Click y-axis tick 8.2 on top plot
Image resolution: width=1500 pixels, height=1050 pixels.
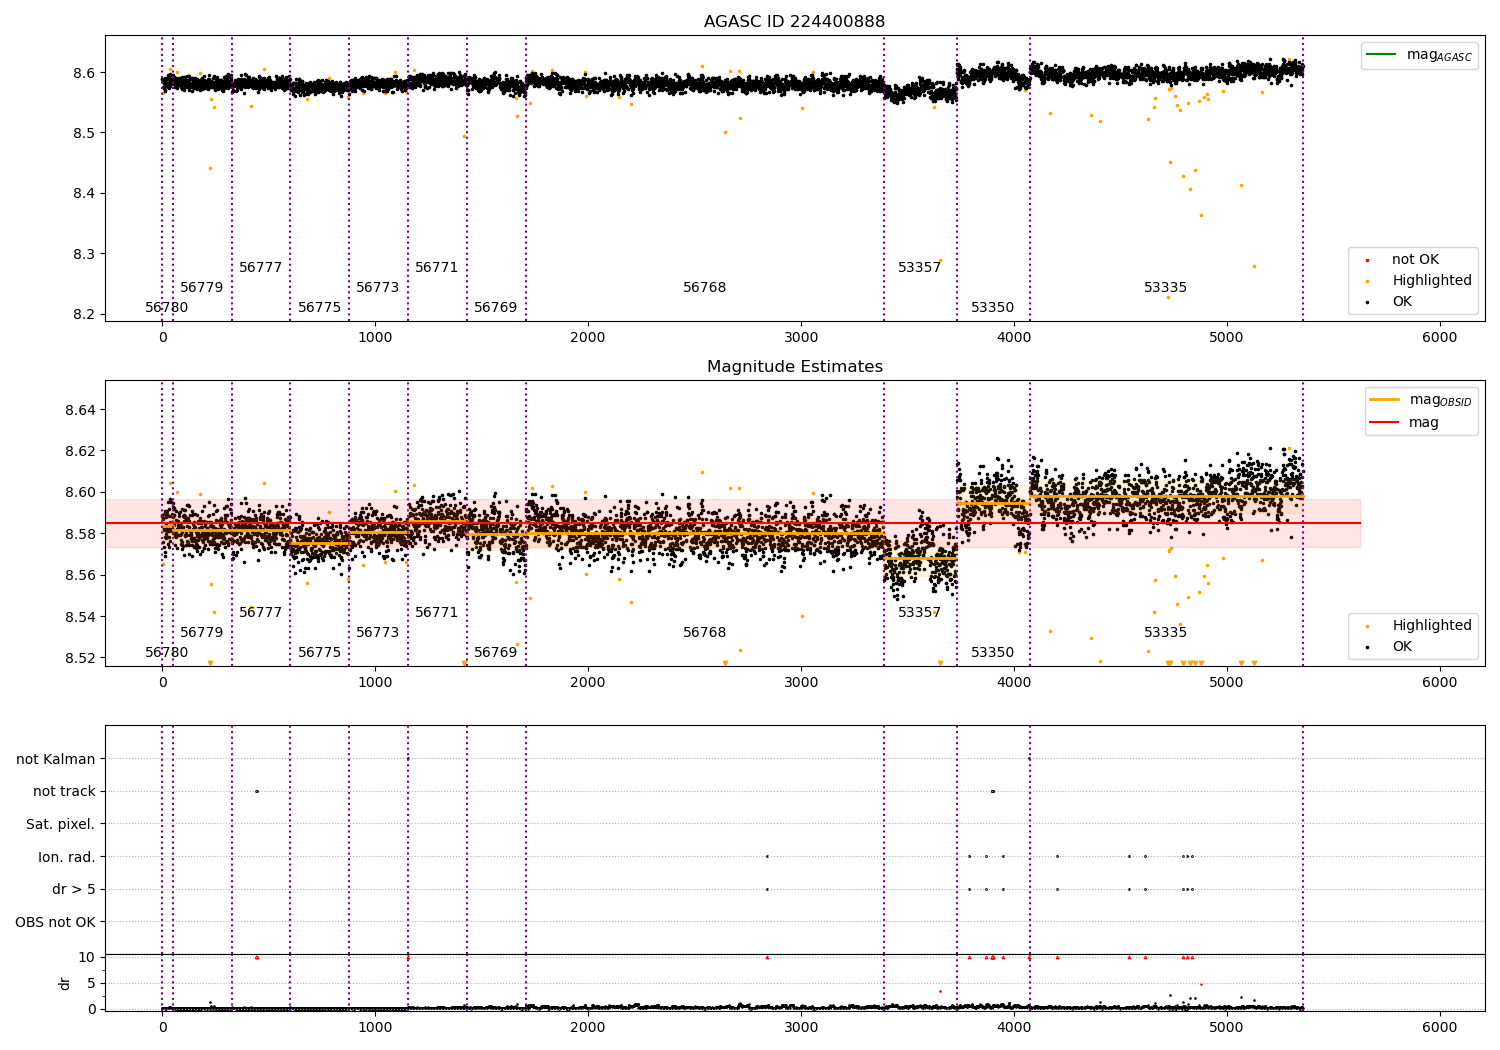click(x=84, y=315)
